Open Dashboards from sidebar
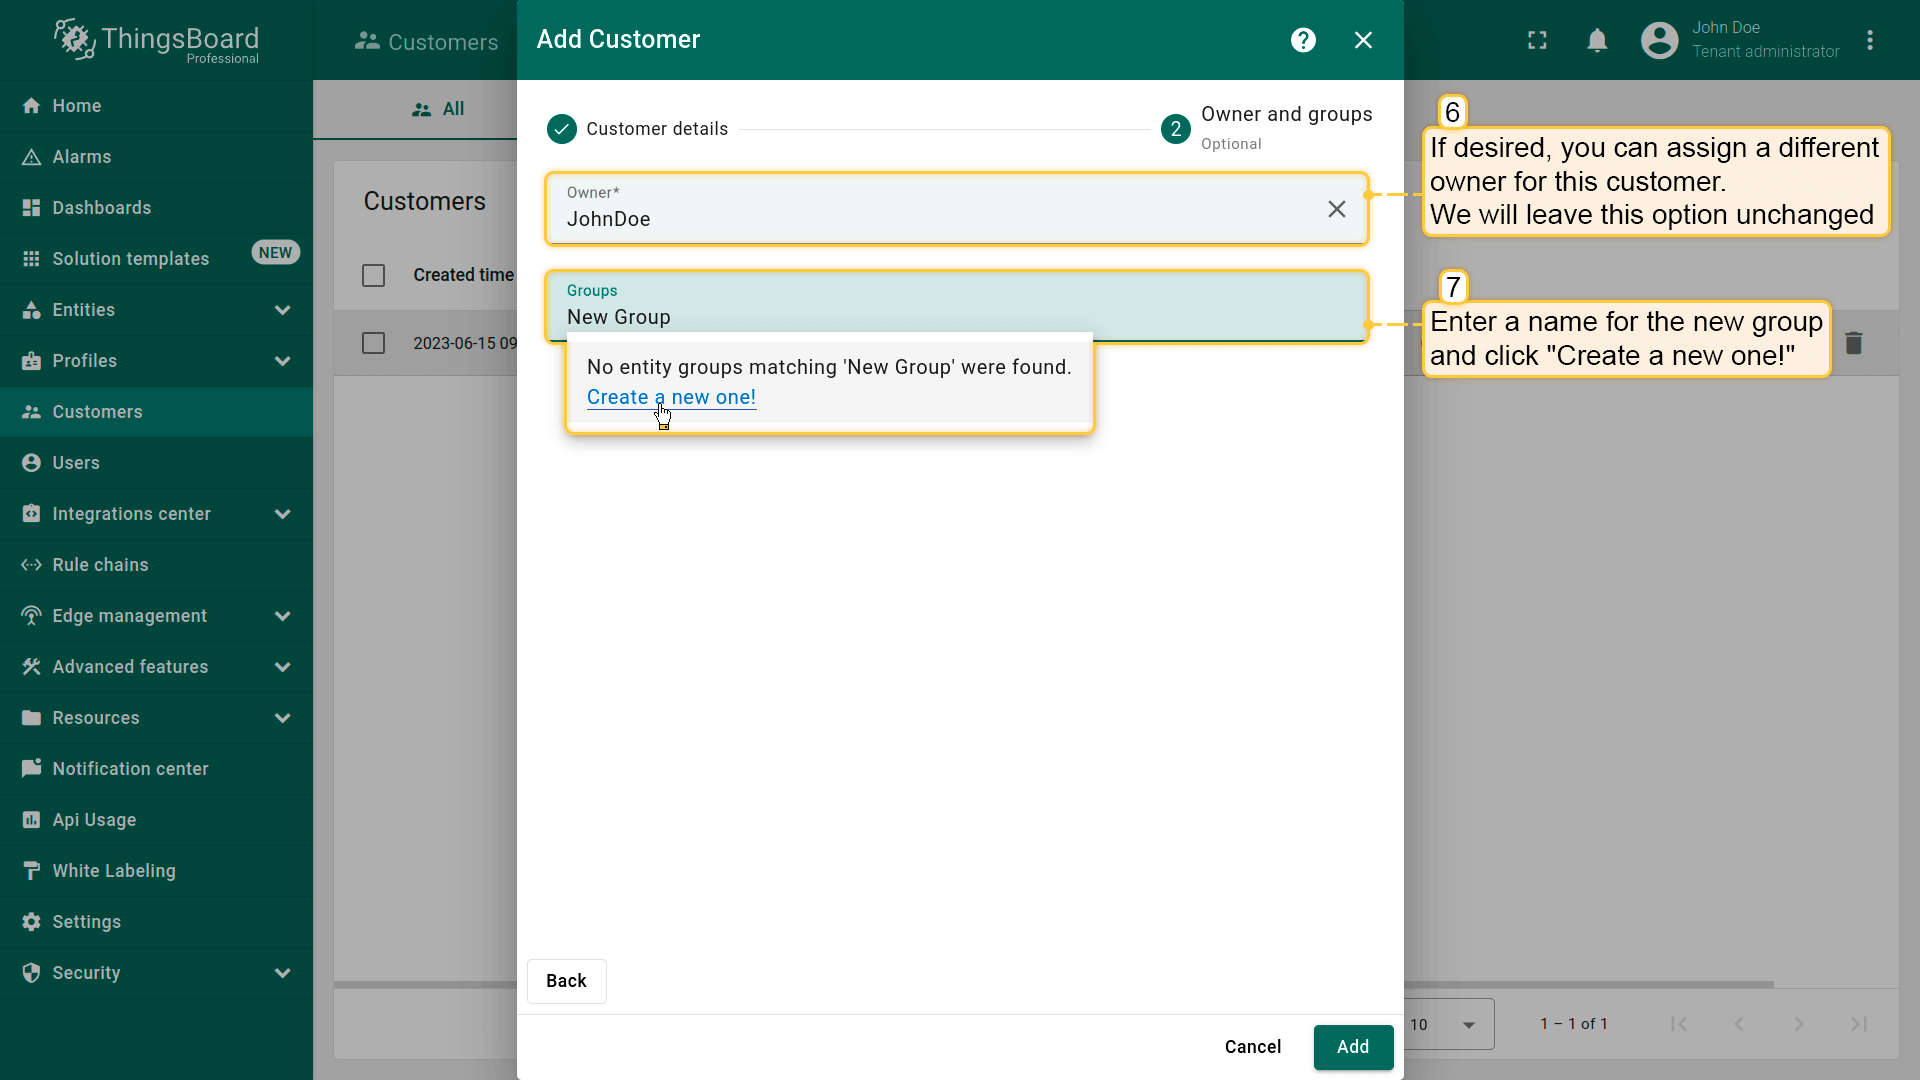This screenshot has width=1920, height=1080. 101,208
